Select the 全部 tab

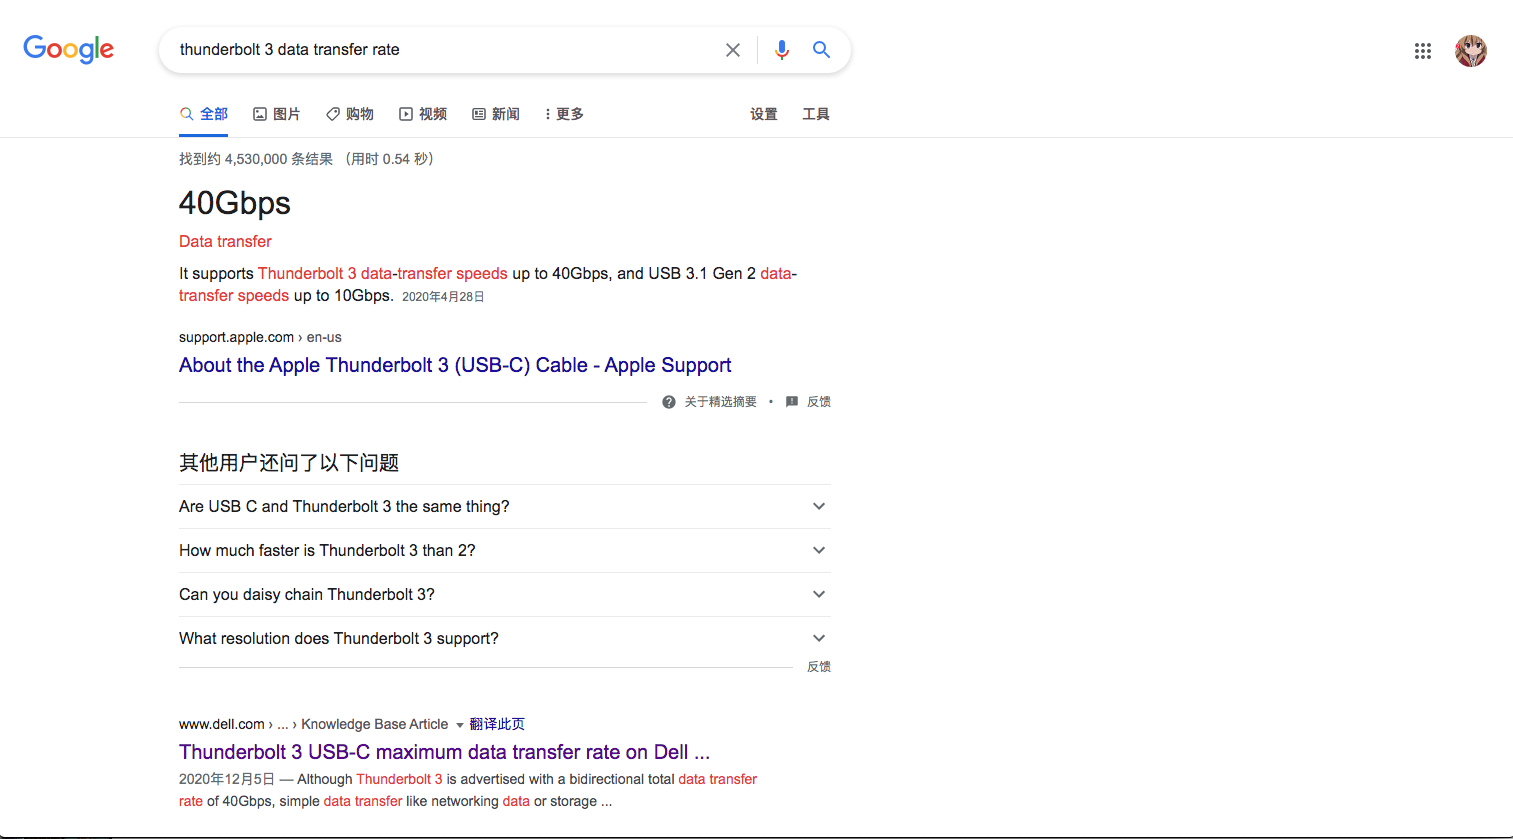click(204, 114)
